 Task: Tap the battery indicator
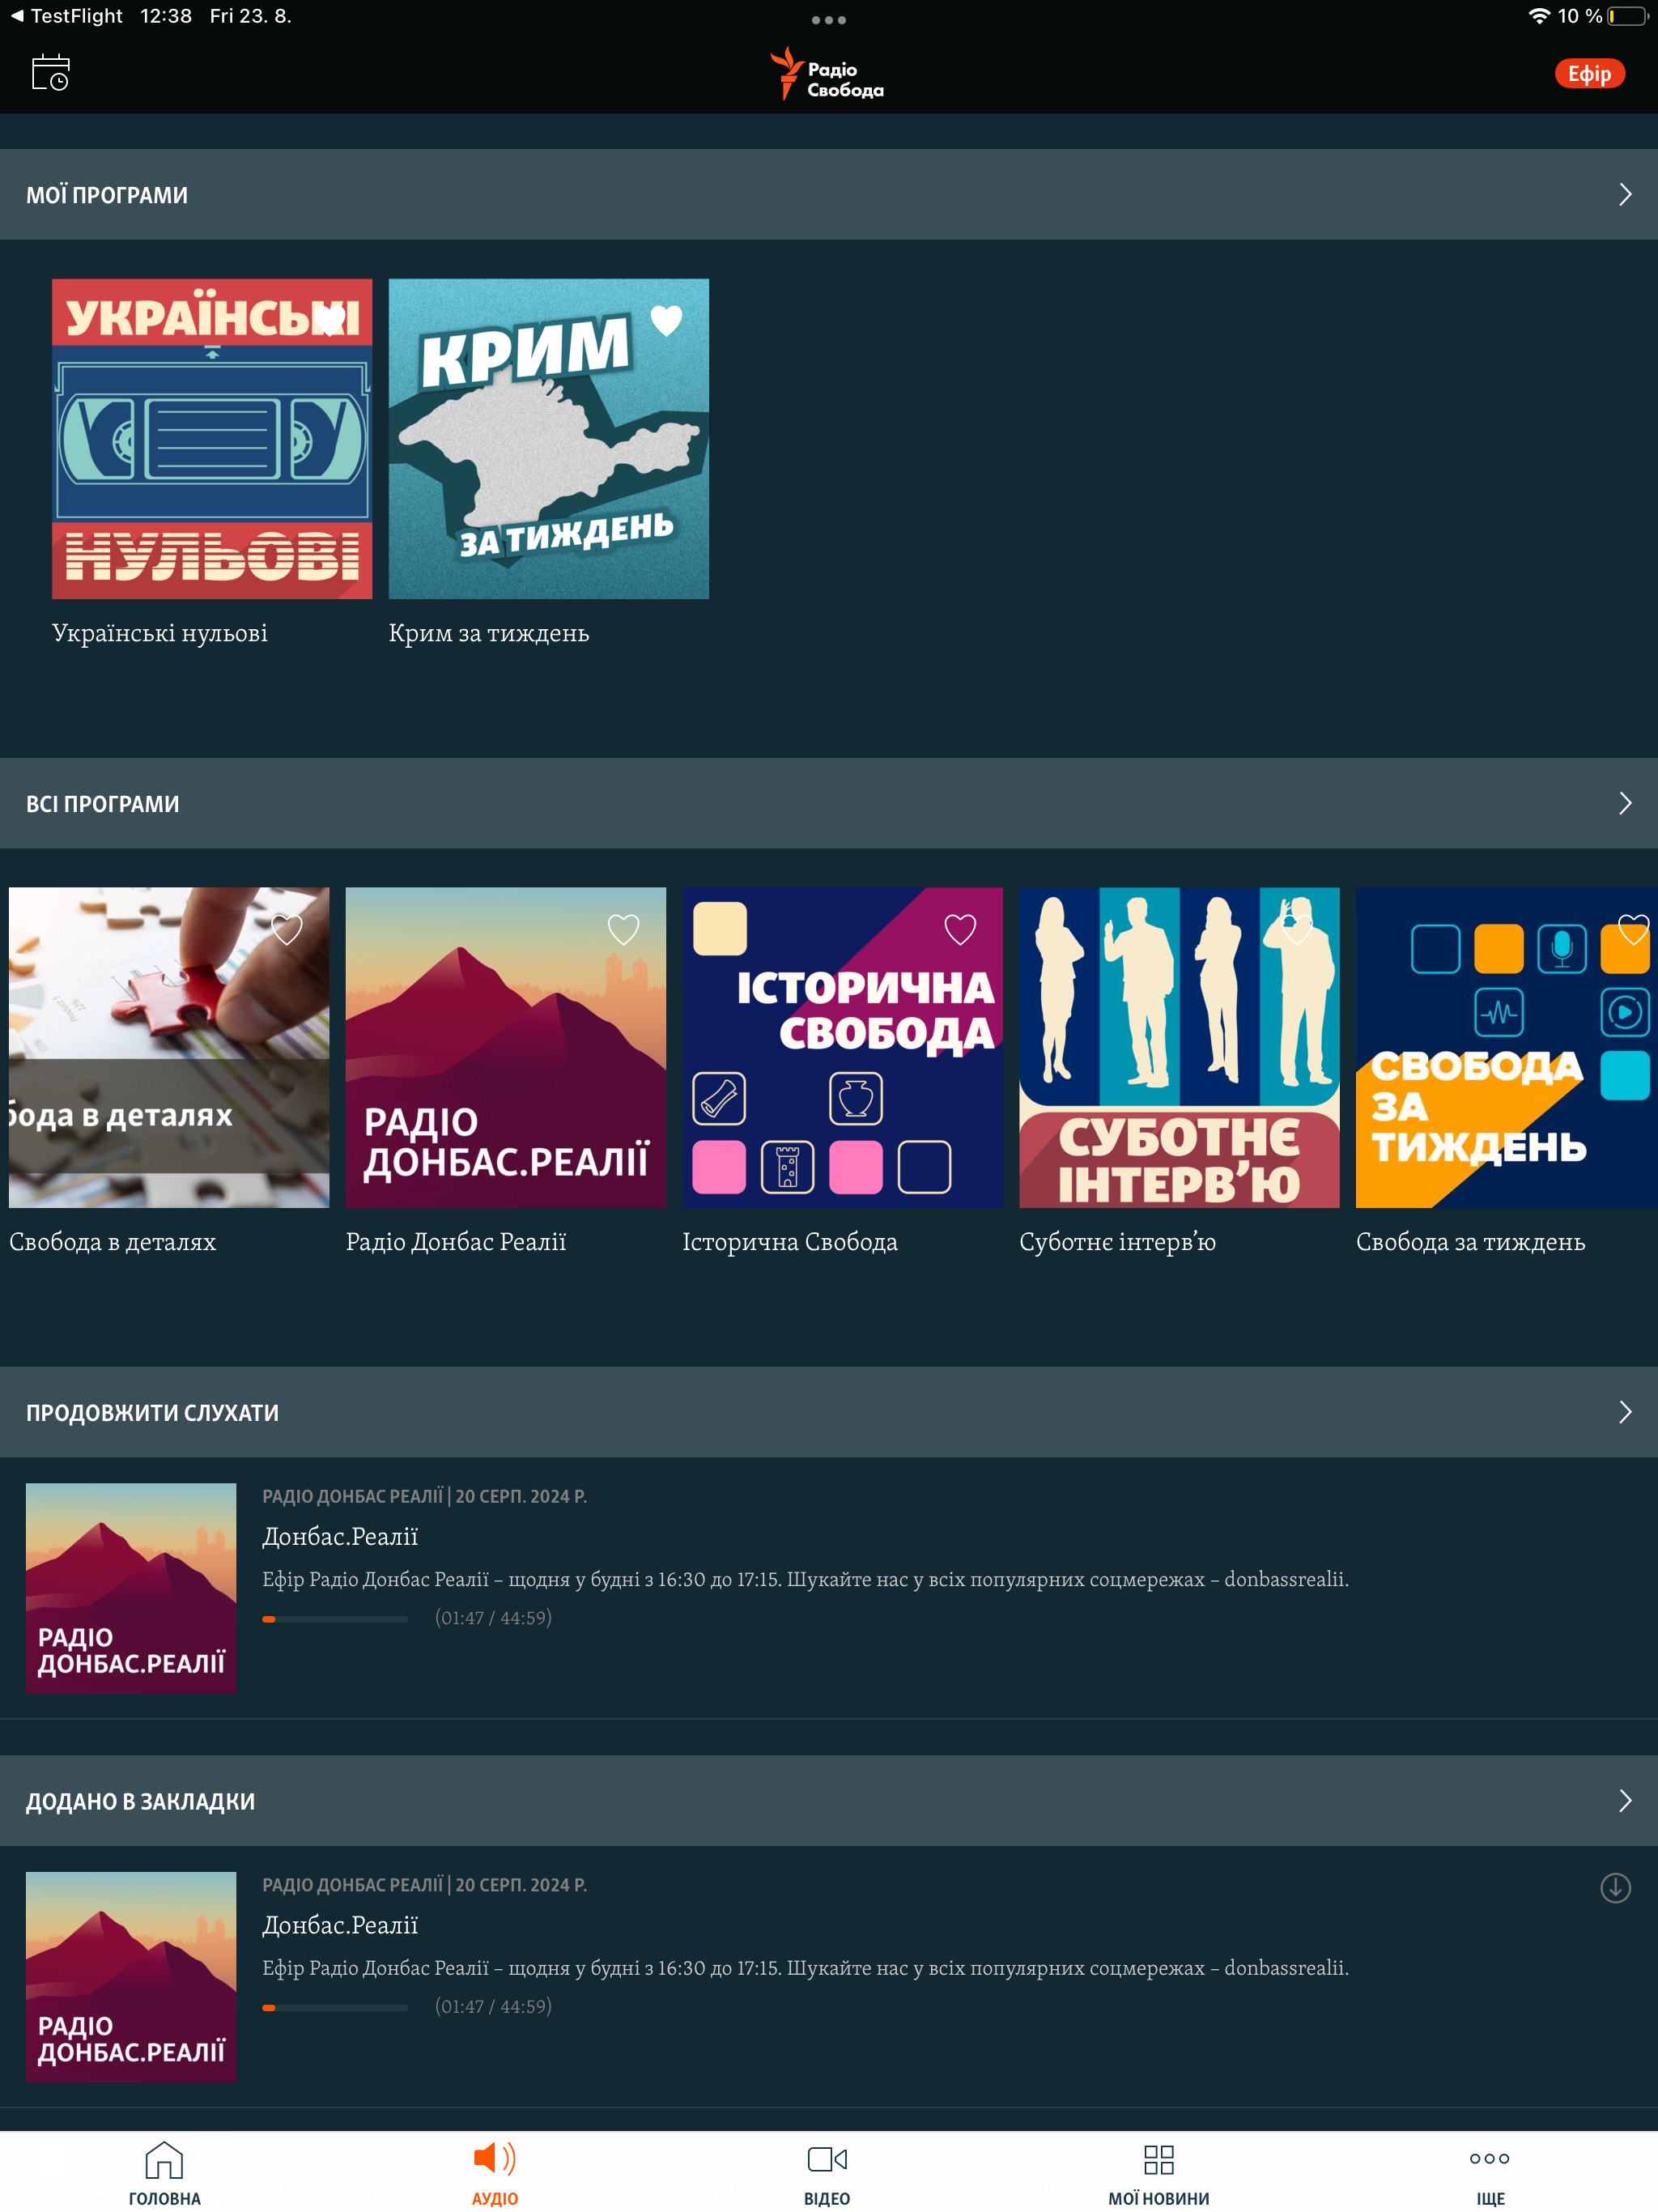tap(1627, 16)
